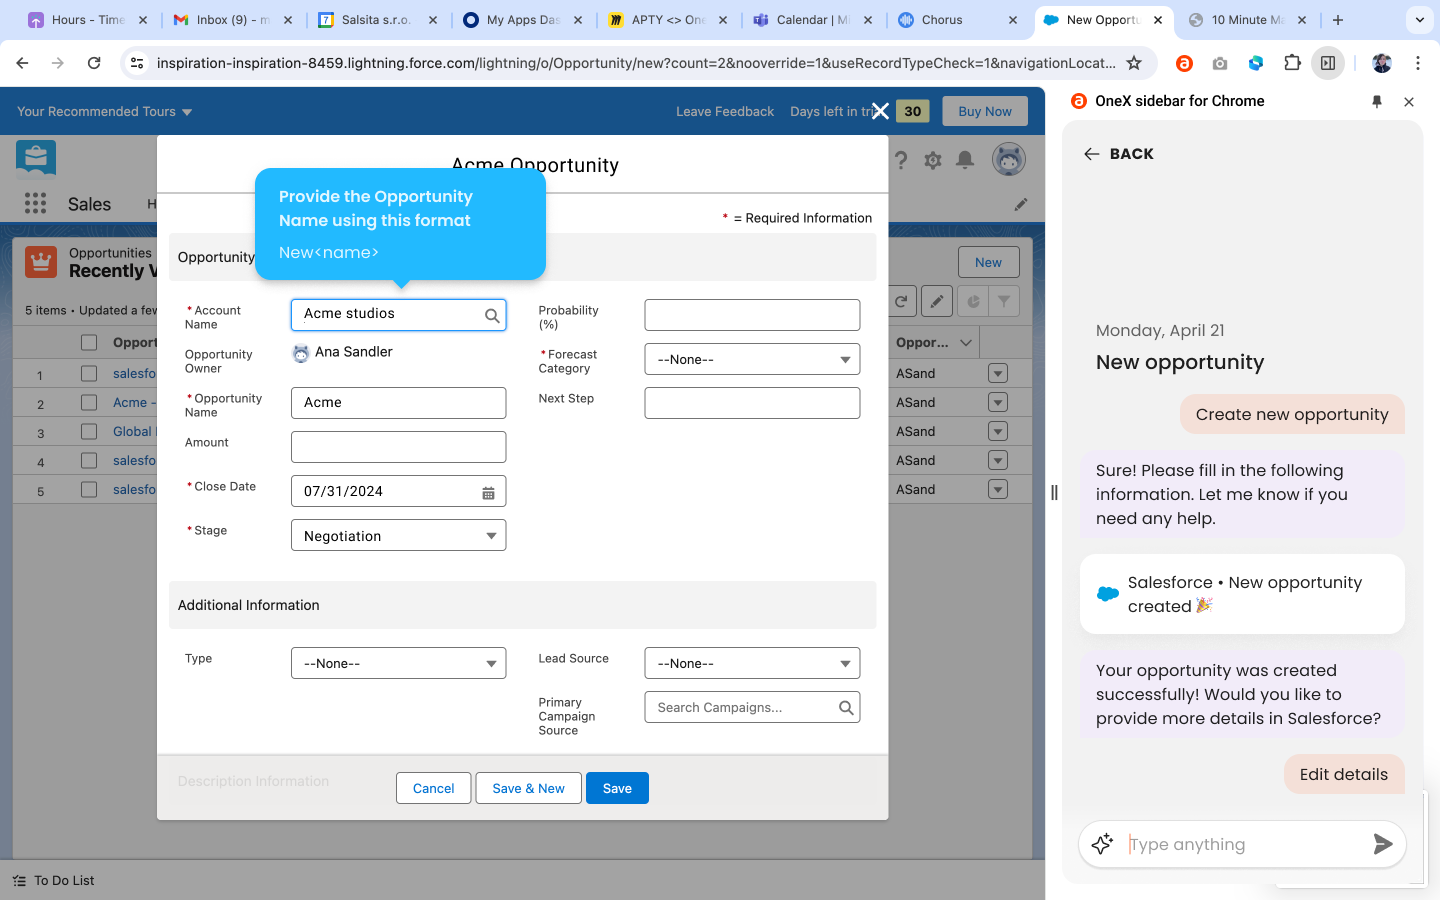Click the send arrow in OneX chat
The width and height of the screenshot is (1440, 900).
[1382, 844]
